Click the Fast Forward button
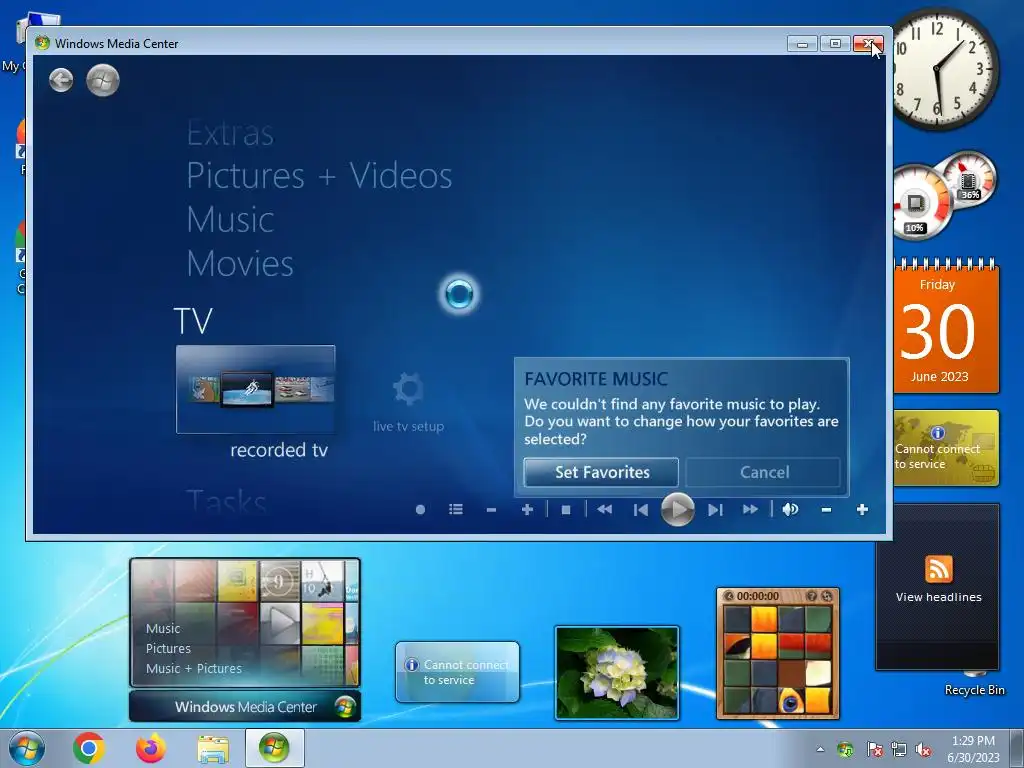 (x=750, y=509)
